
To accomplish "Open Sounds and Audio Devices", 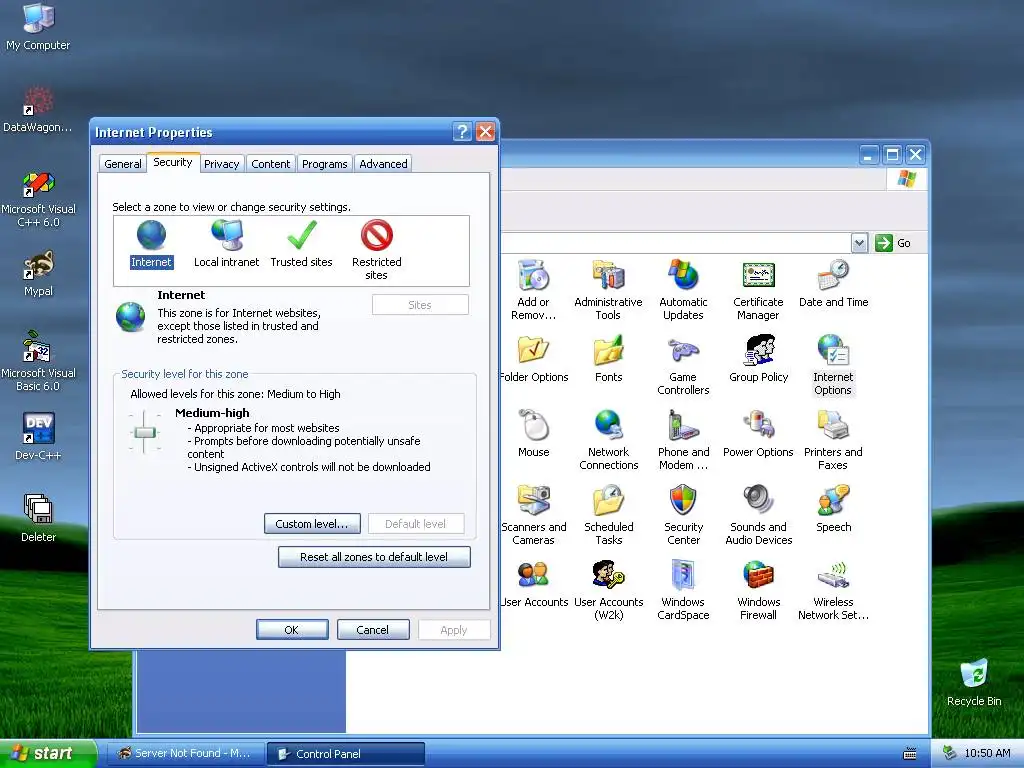I will [x=758, y=515].
